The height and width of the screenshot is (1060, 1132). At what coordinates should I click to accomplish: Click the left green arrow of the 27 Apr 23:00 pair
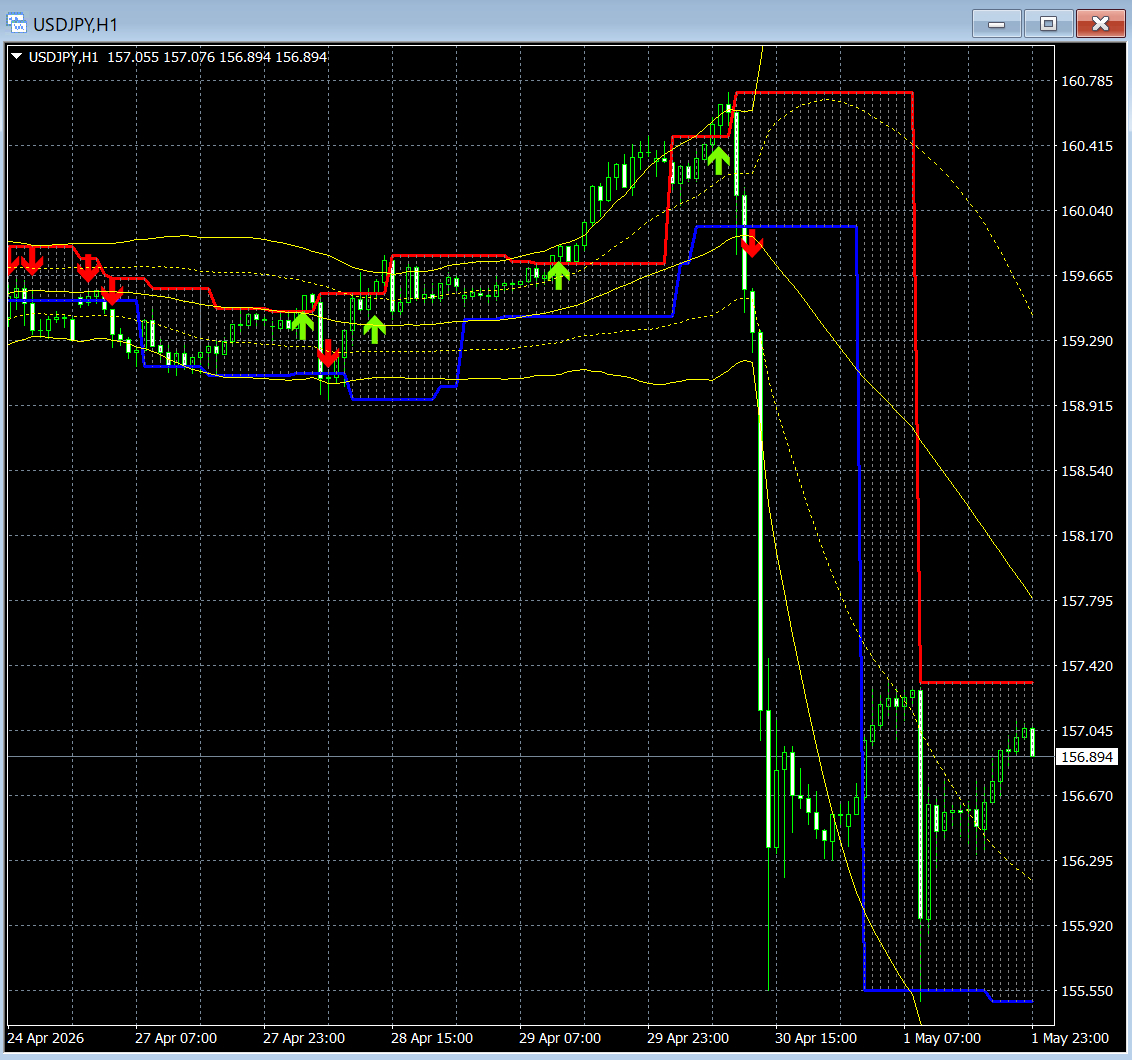302,326
